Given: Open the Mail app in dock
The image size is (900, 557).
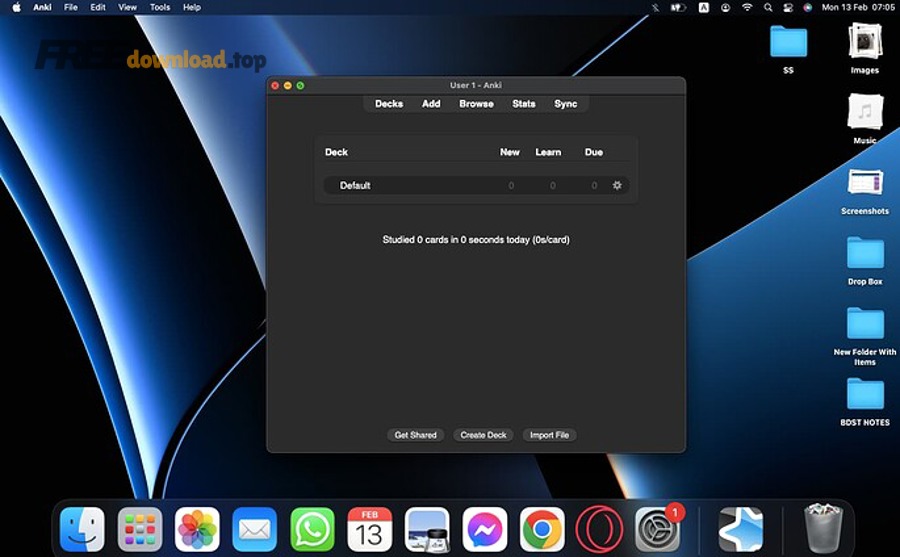Looking at the screenshot, I should pyautogui.click(x=254, y=528).
